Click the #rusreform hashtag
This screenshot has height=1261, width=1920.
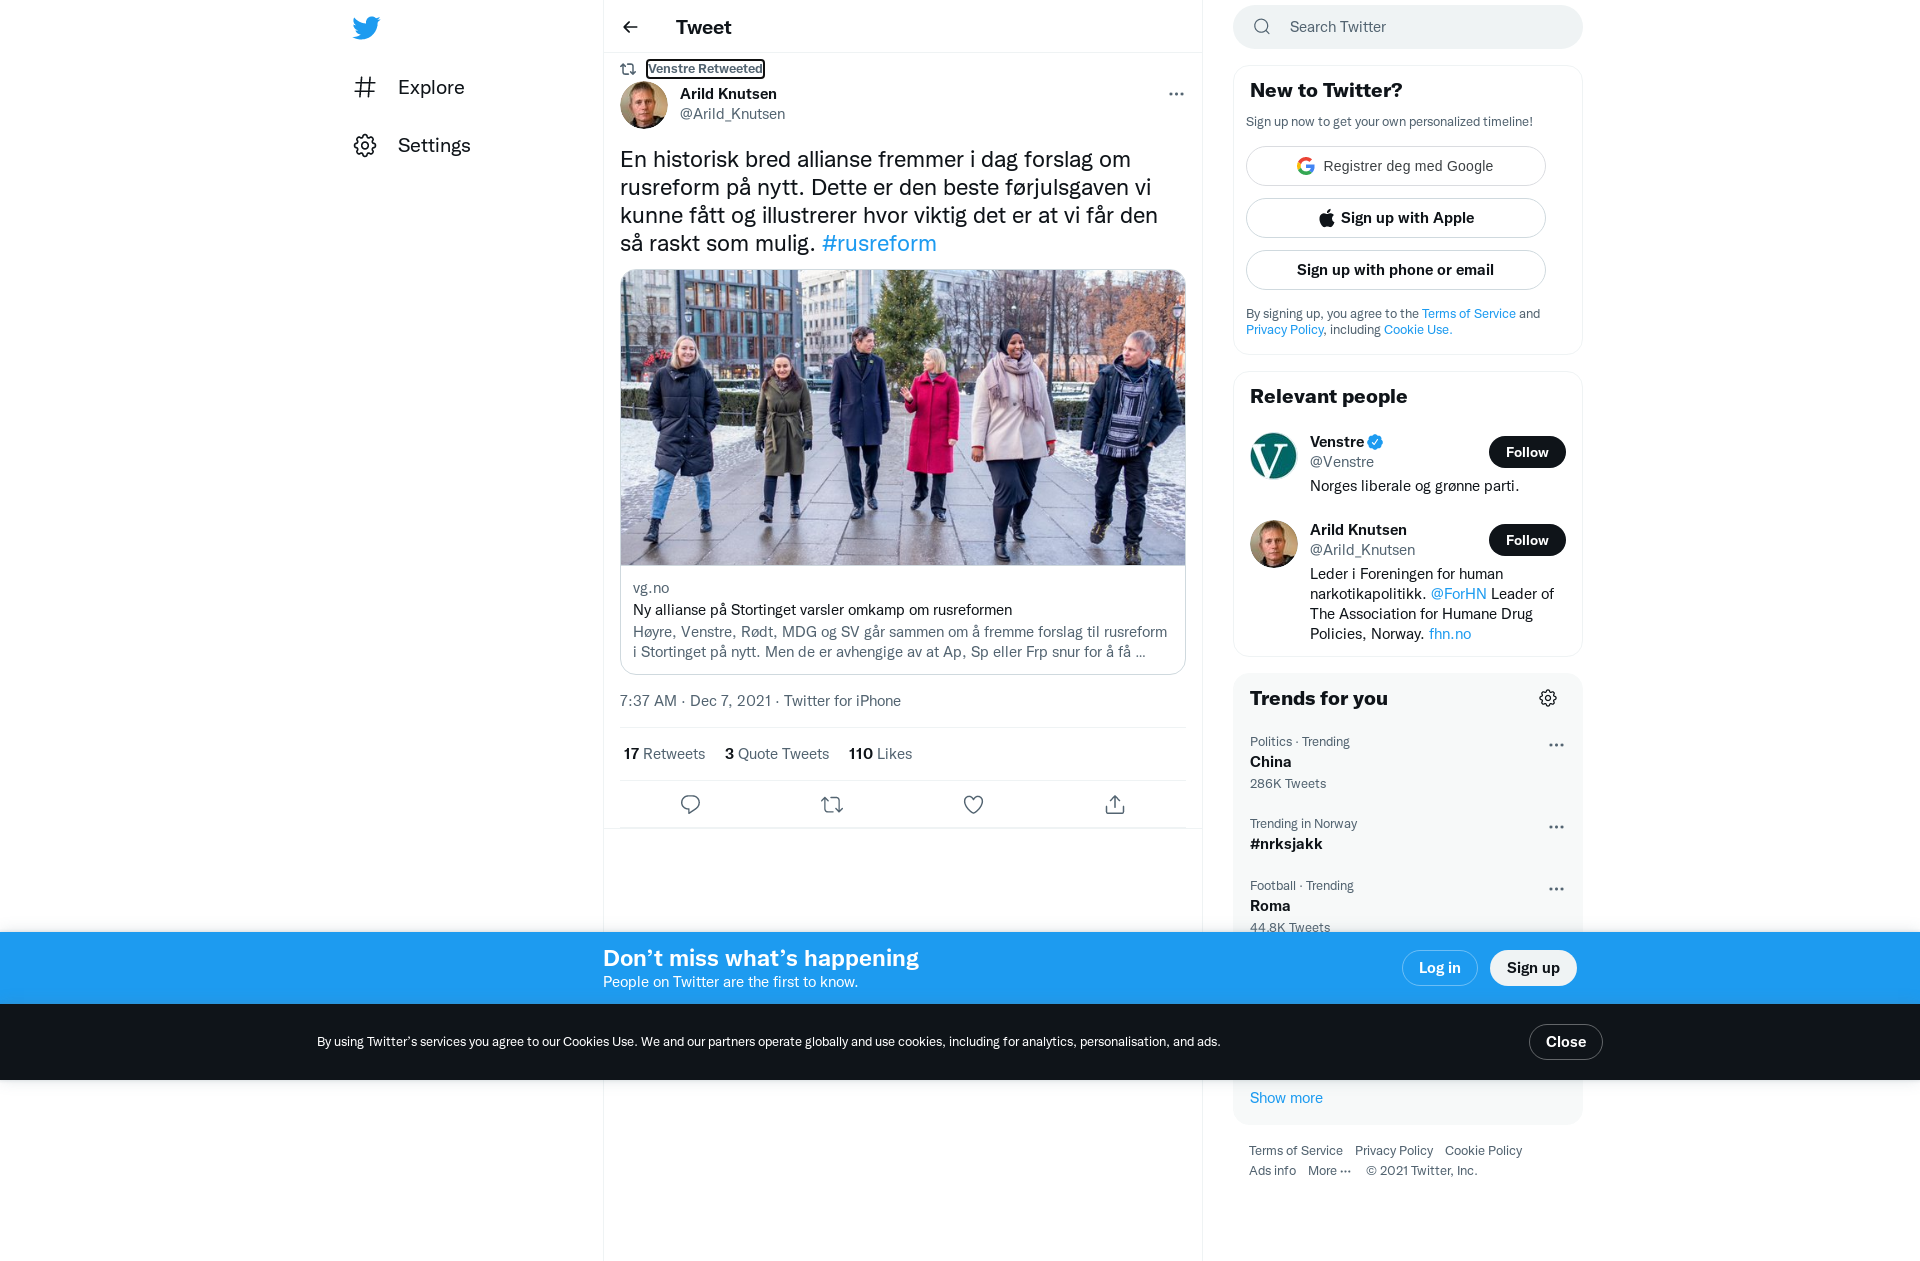click(879, 243)
